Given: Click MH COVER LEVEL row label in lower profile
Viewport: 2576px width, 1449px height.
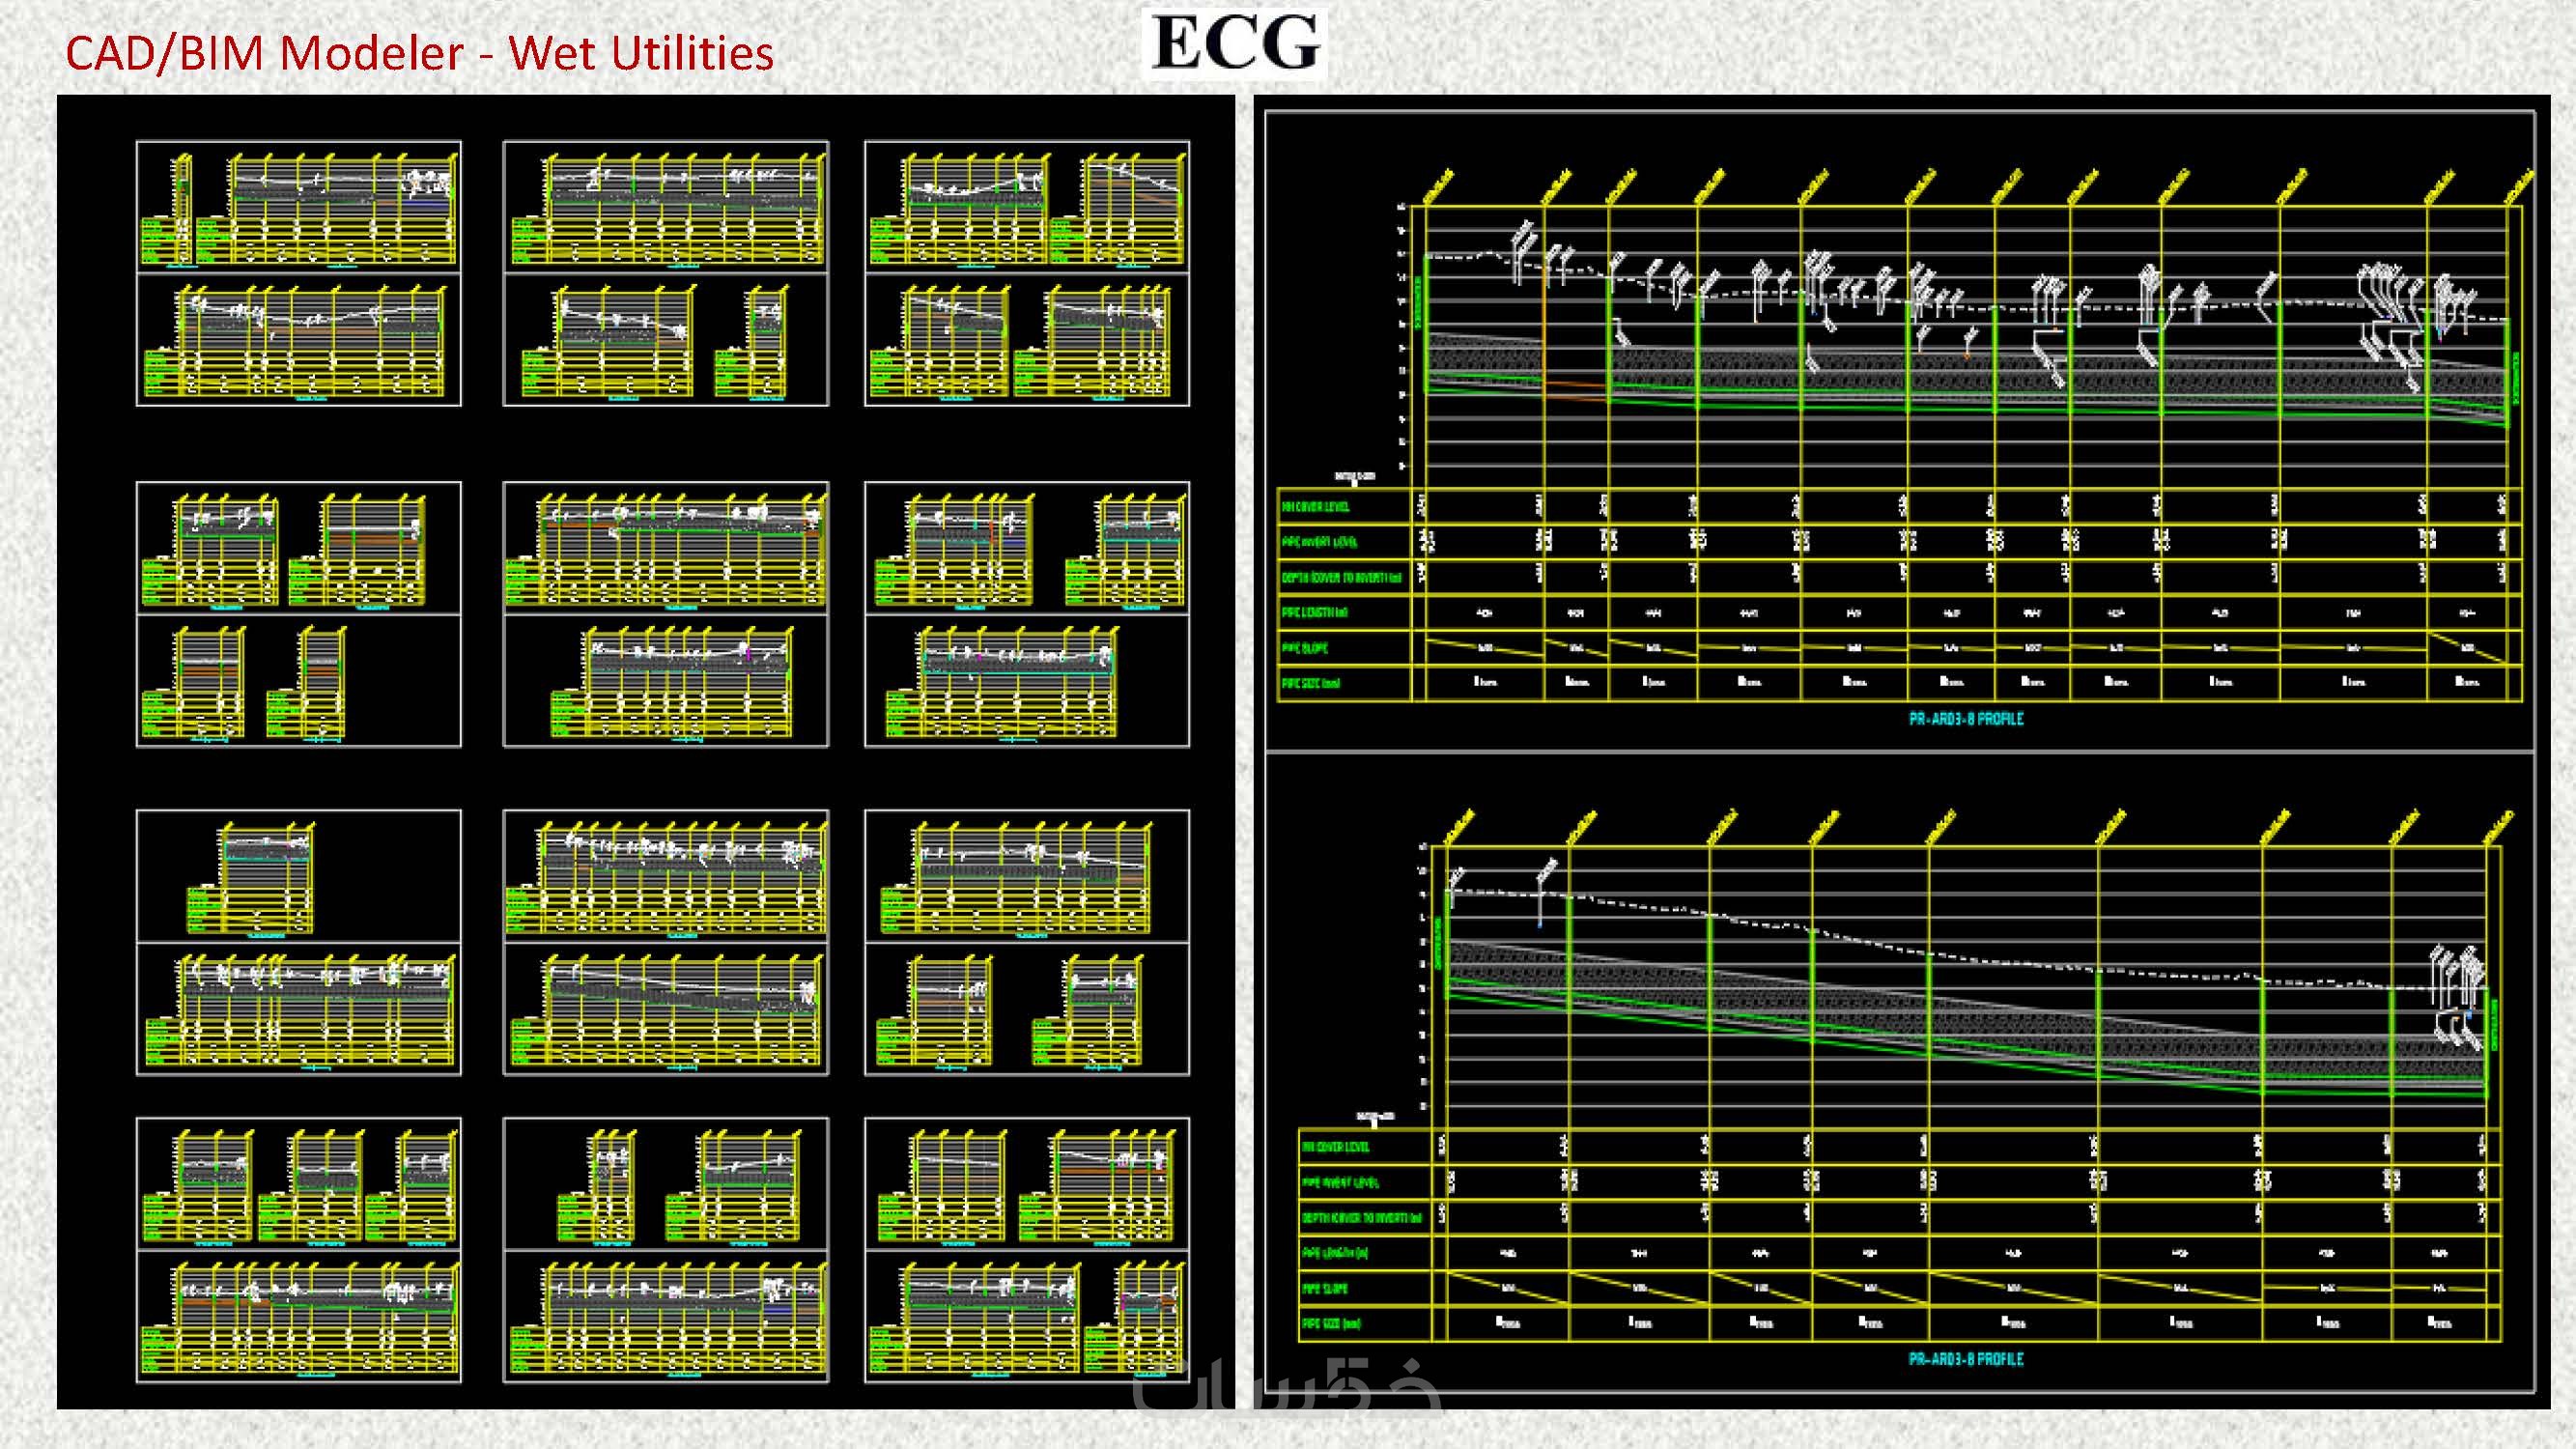Looking at the screenshot, I should pyautogui.click(x=1335, y=1147).
